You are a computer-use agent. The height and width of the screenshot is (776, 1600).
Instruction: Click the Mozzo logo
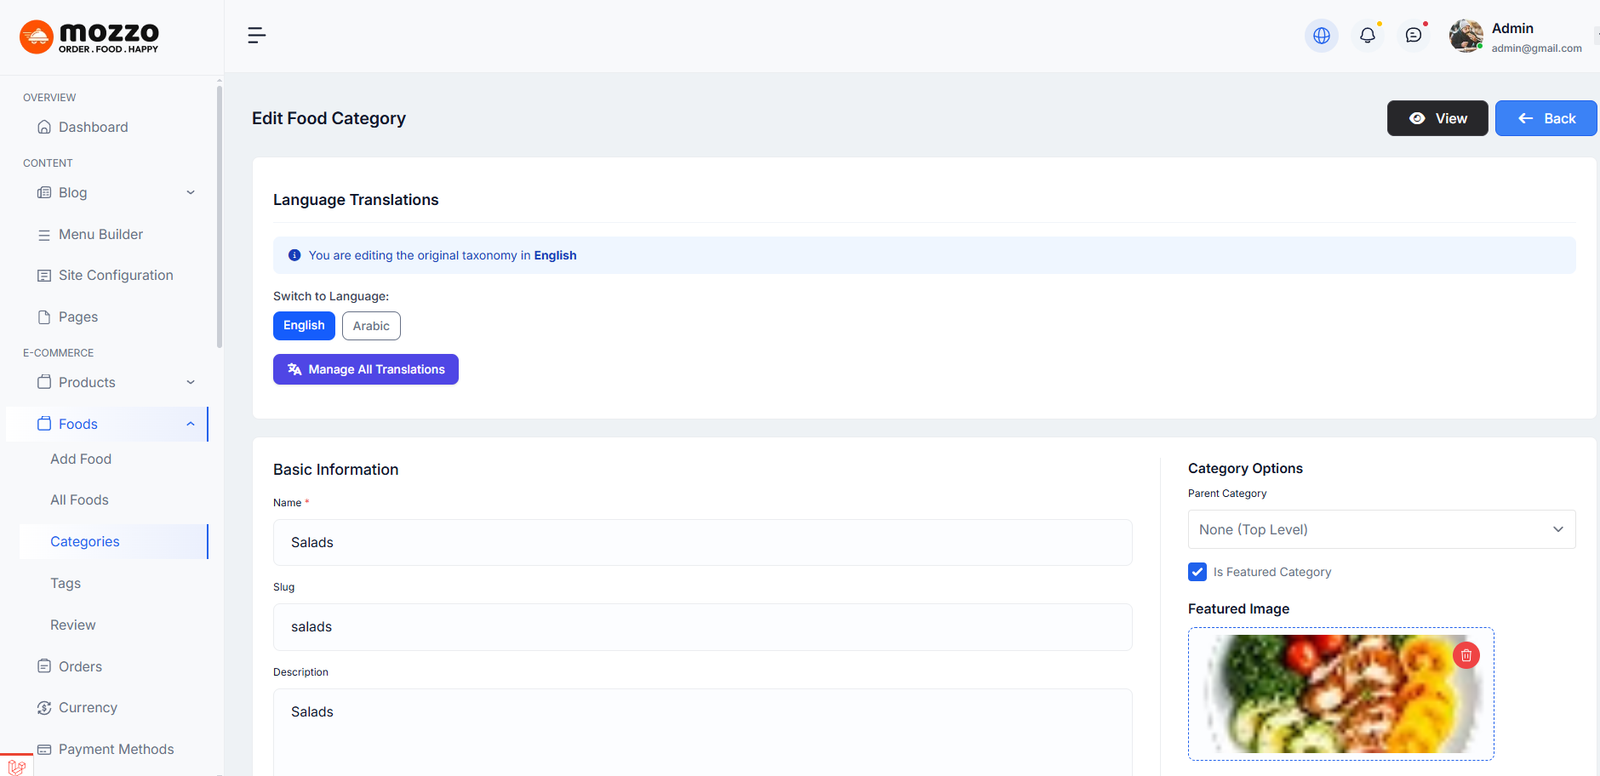[89, 37]
